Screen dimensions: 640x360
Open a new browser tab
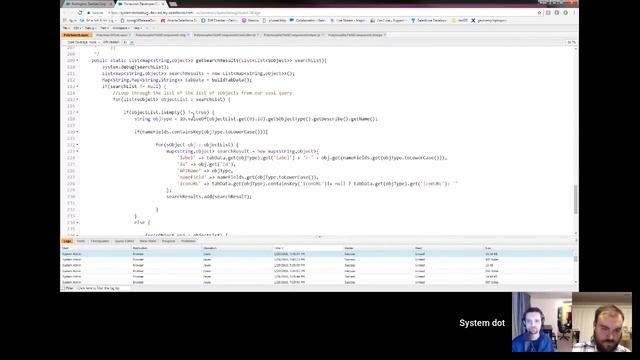[x=173, y=4]
